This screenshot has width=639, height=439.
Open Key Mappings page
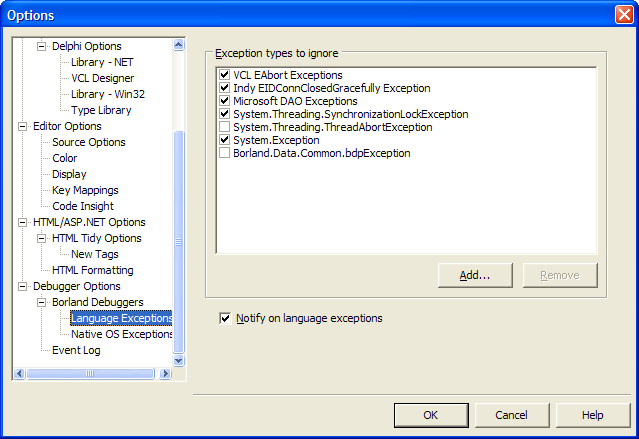click(85, 190)
